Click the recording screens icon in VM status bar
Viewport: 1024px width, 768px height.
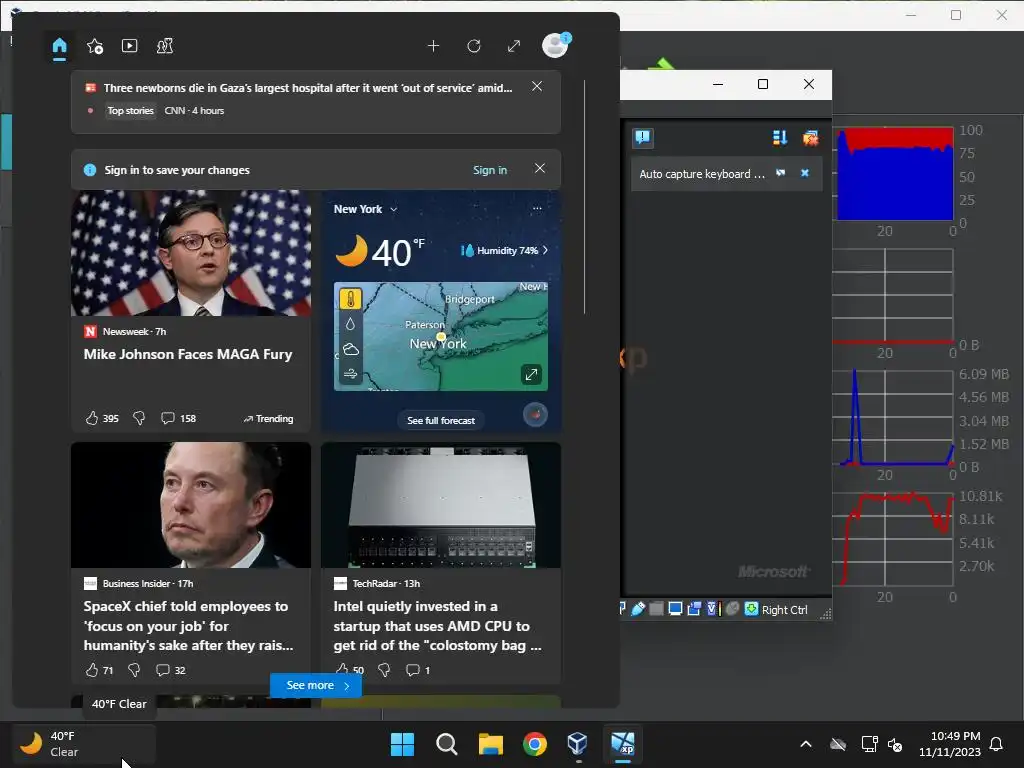point(694,609)
